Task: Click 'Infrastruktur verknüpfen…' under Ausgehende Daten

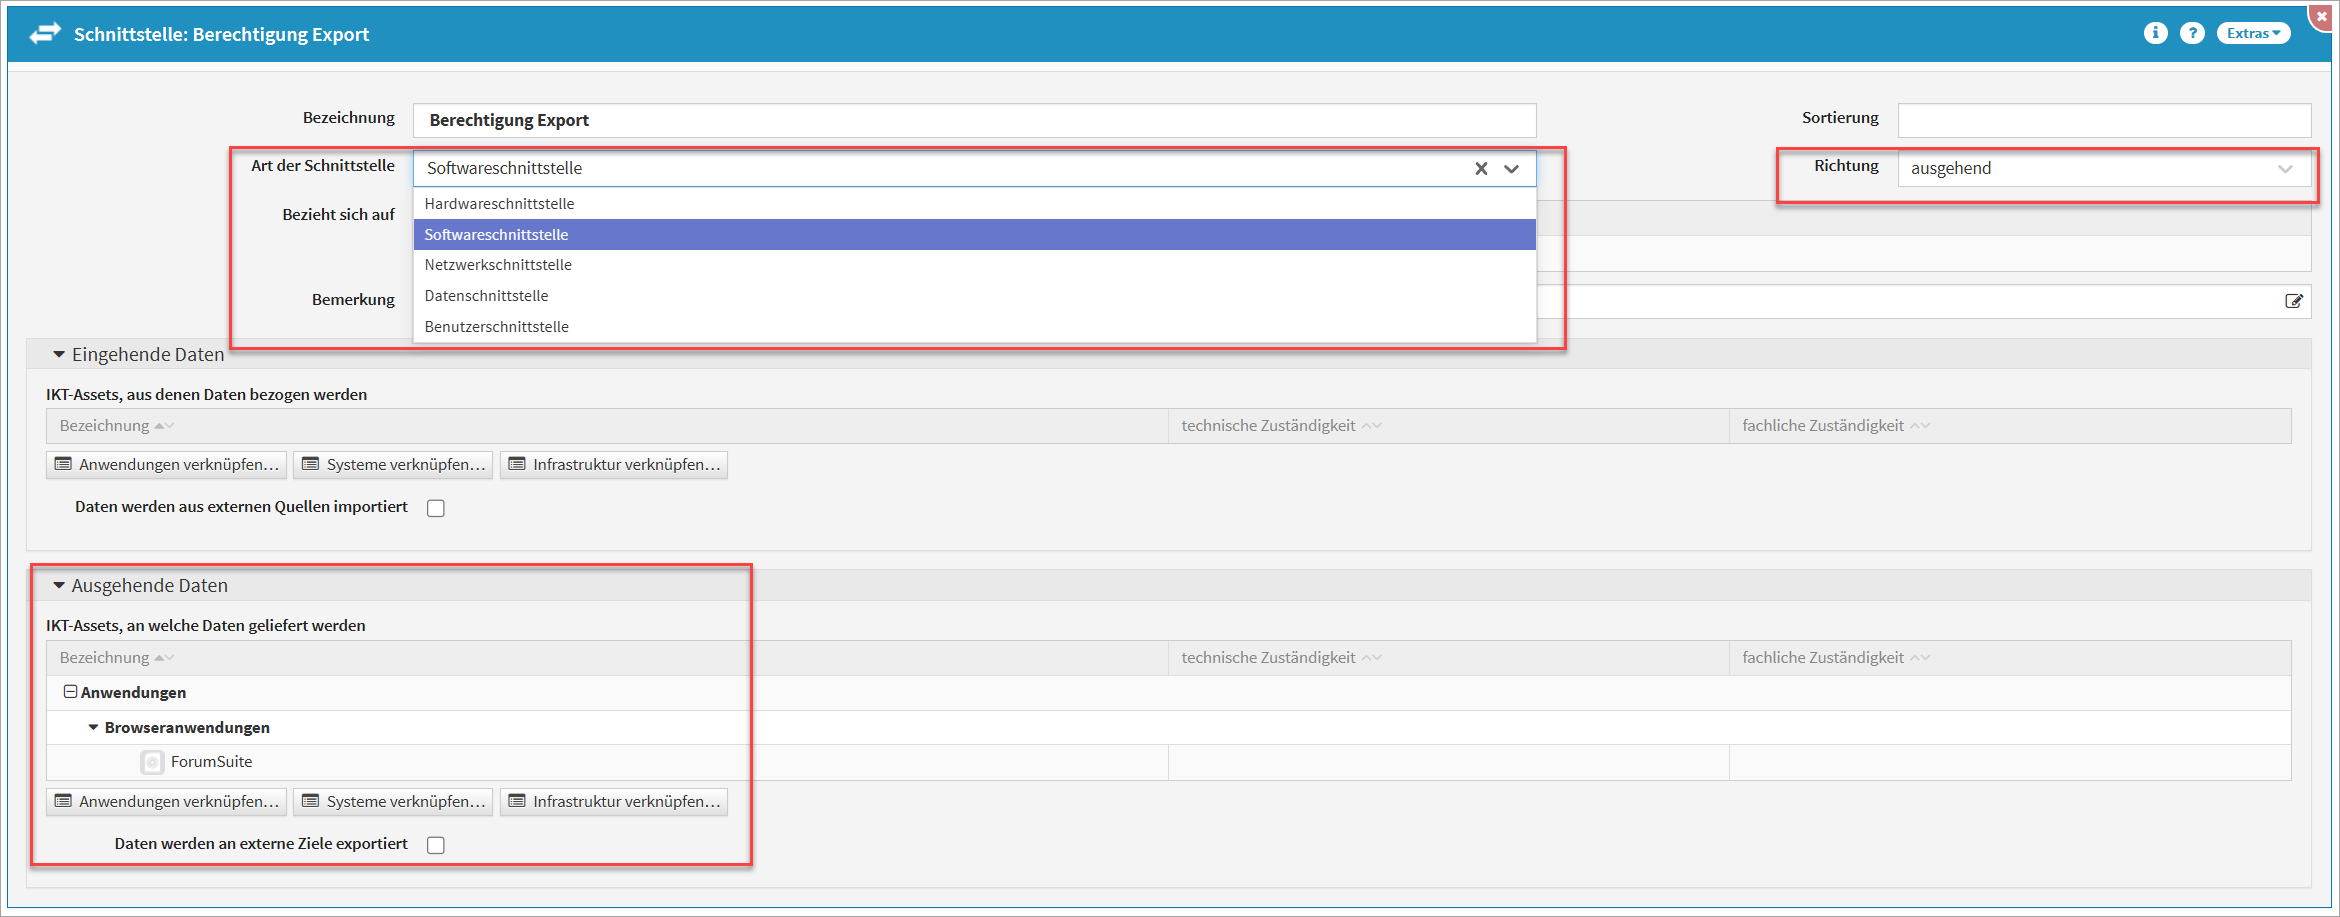Action: point(614,802)
